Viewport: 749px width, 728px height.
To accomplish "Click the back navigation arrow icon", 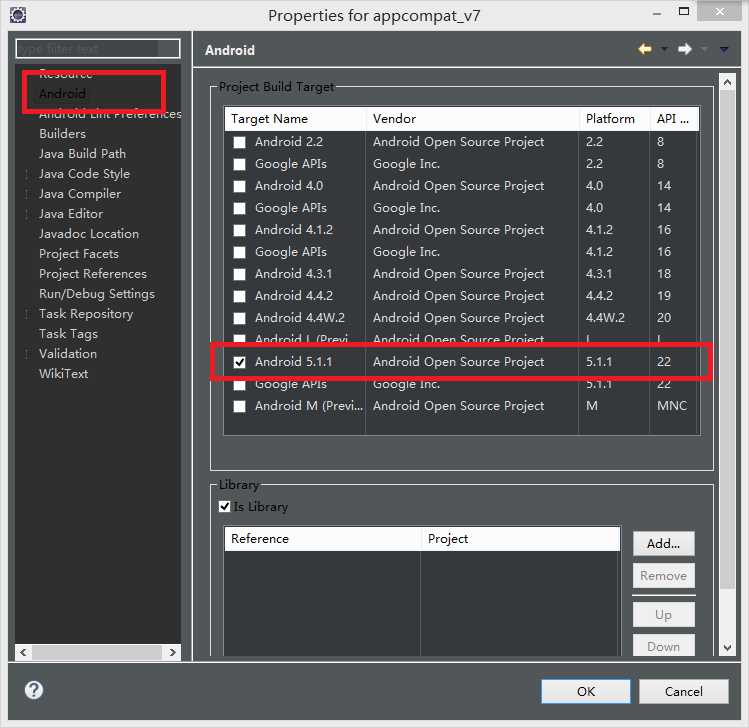I will pos(645,49).
